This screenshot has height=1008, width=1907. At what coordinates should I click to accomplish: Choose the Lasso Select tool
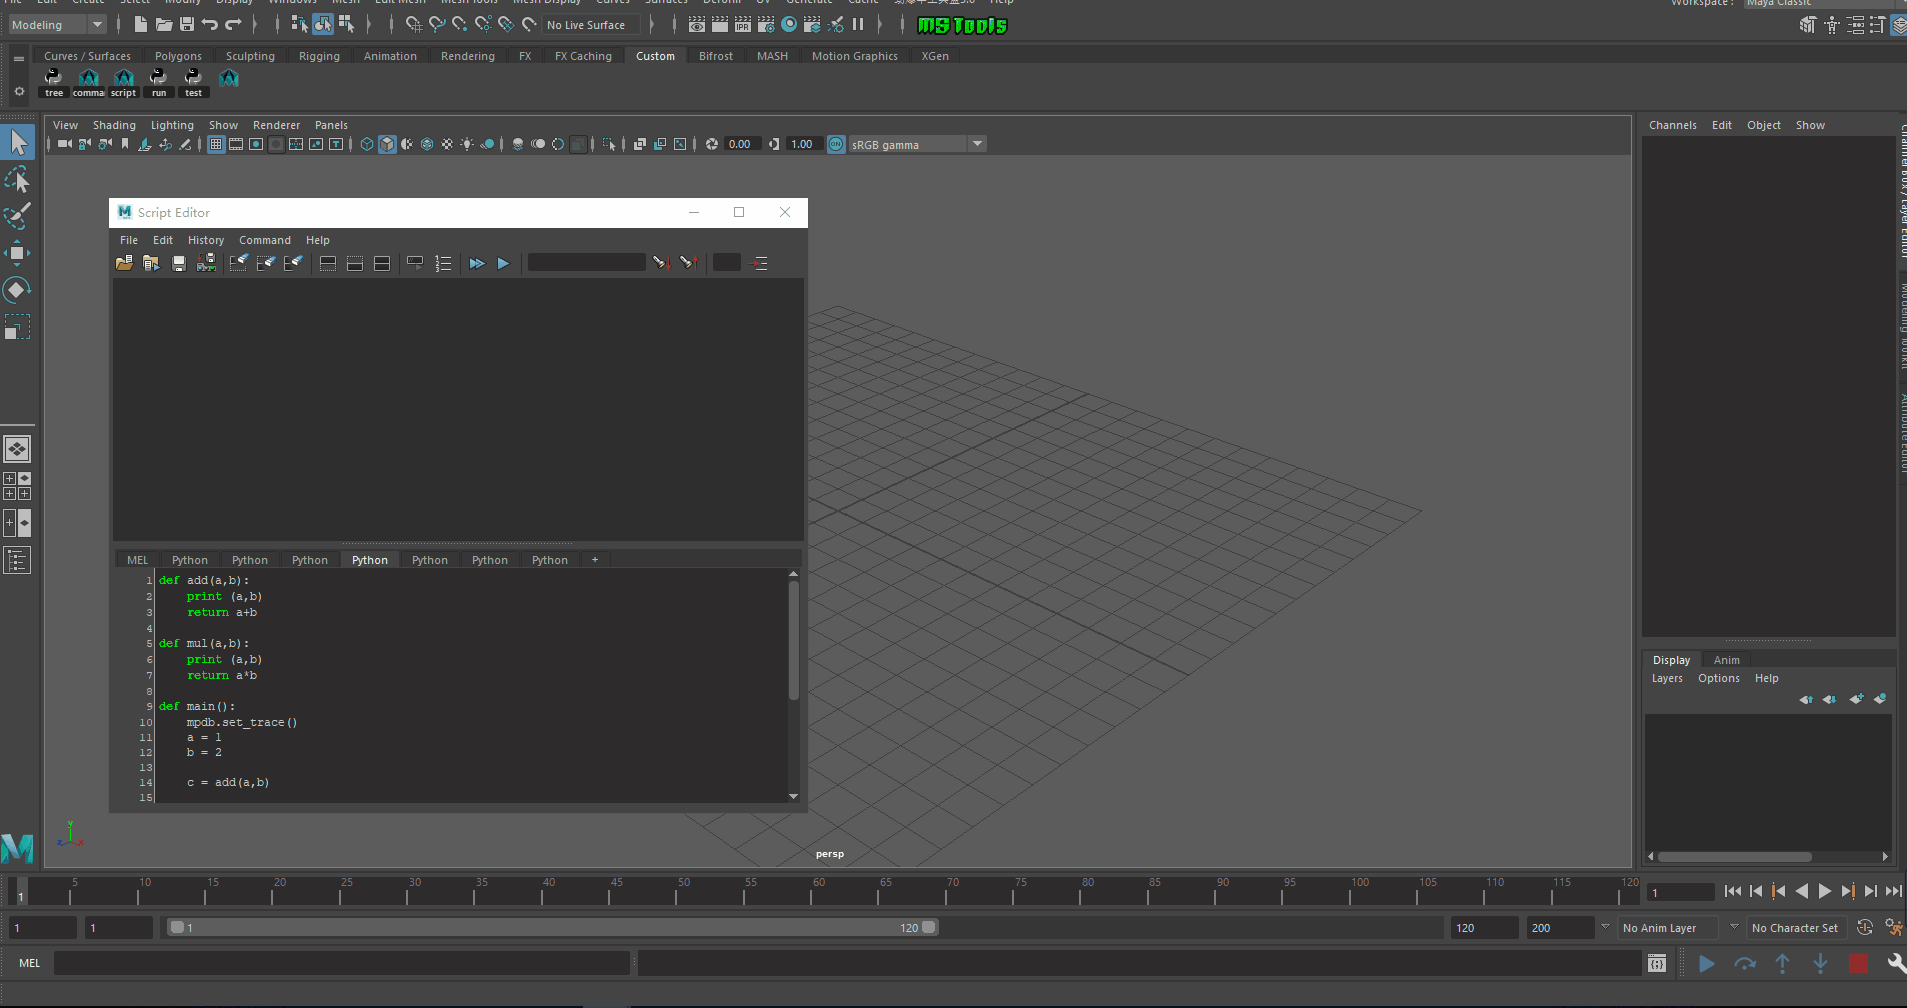pos(18,180)
